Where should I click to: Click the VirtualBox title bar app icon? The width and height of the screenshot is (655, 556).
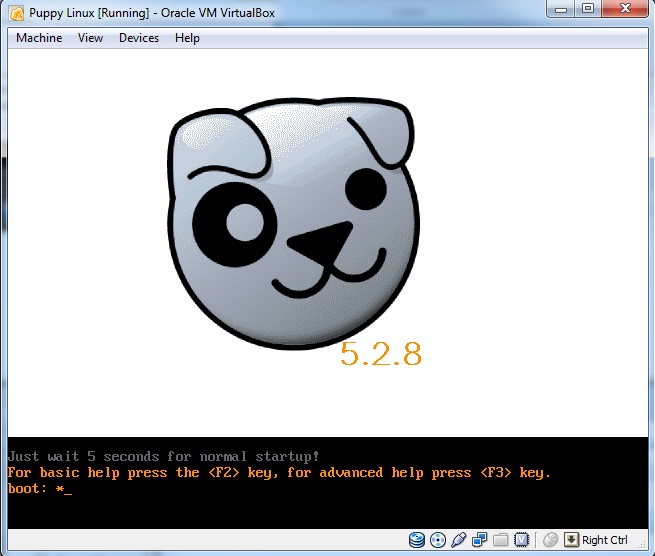pyautogui.click(x=17, y=13)
